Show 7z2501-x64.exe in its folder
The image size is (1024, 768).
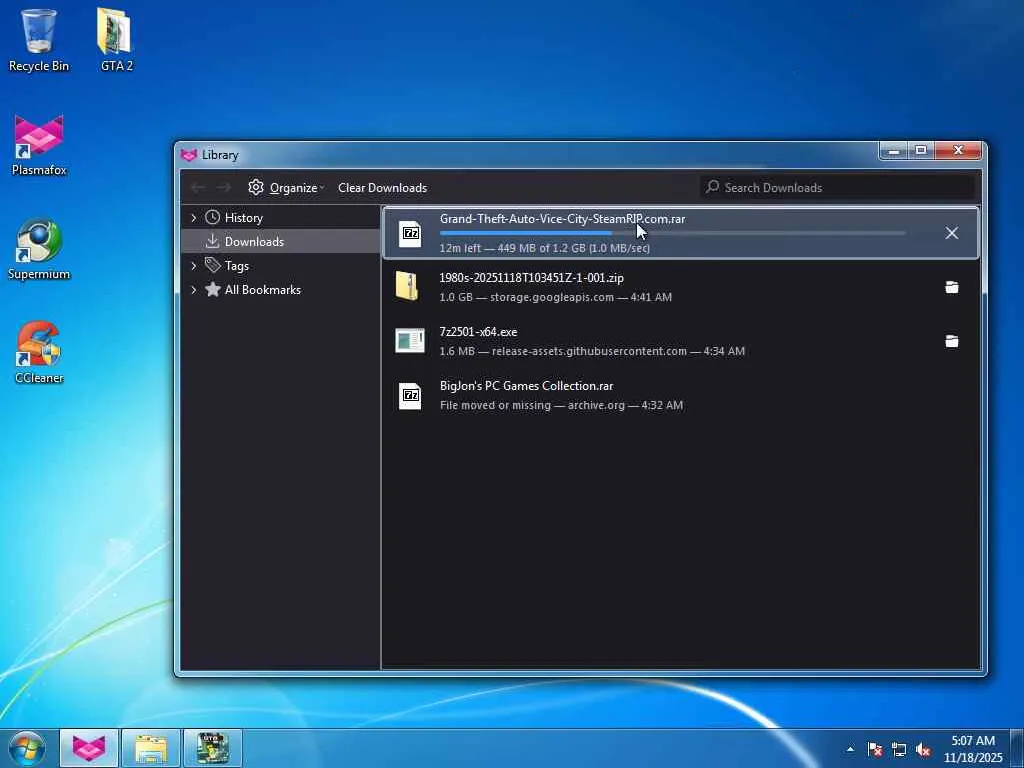(x=952, y=341)
